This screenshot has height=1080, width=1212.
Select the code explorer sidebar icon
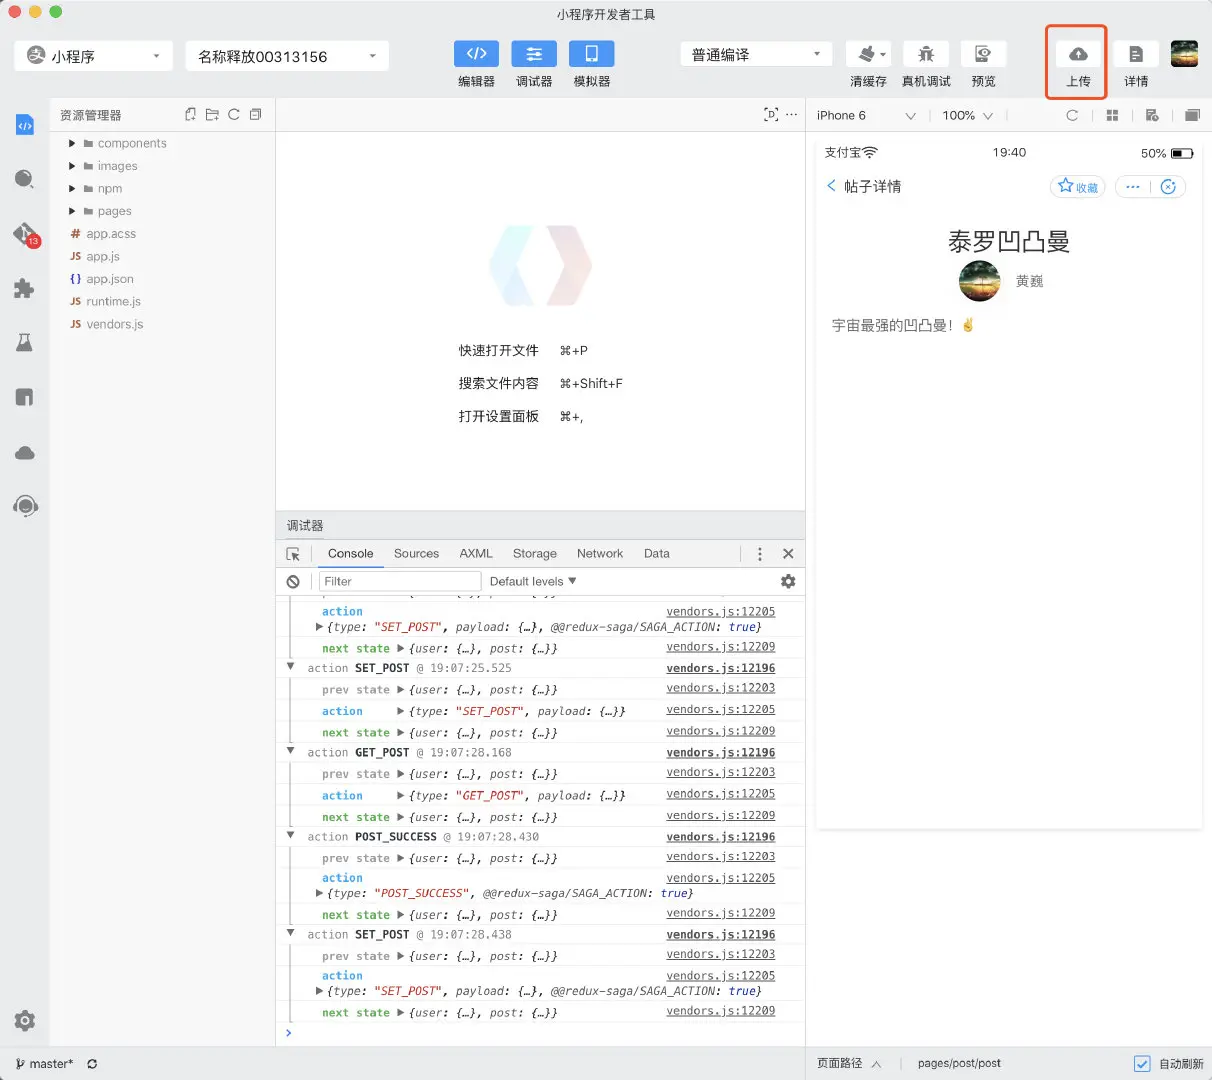point(25,125)
